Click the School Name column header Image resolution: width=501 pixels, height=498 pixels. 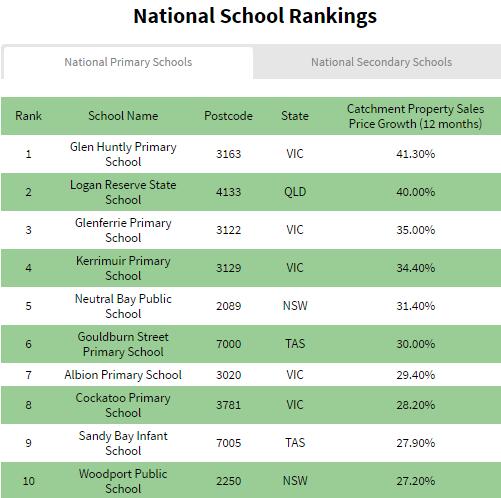(x=123, y=116)
